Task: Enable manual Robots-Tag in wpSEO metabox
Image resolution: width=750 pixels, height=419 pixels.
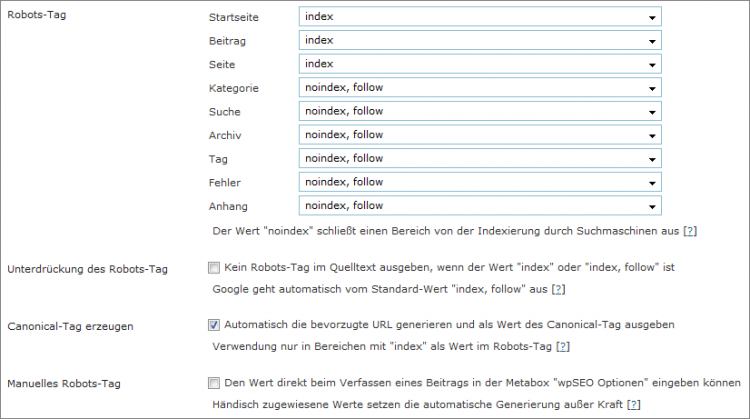Action: pyautogui.click(x=215, y=382)
